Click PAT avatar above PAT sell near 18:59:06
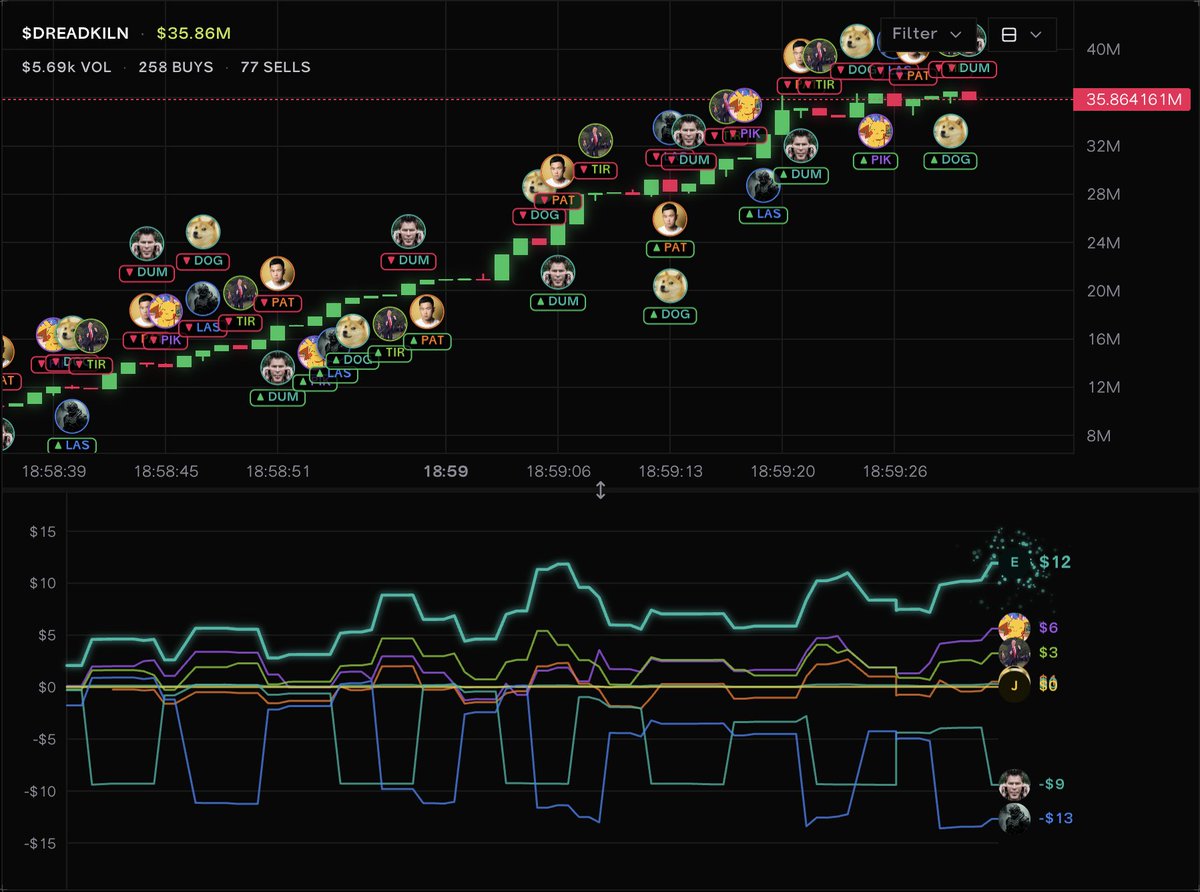 coord(558,173)
